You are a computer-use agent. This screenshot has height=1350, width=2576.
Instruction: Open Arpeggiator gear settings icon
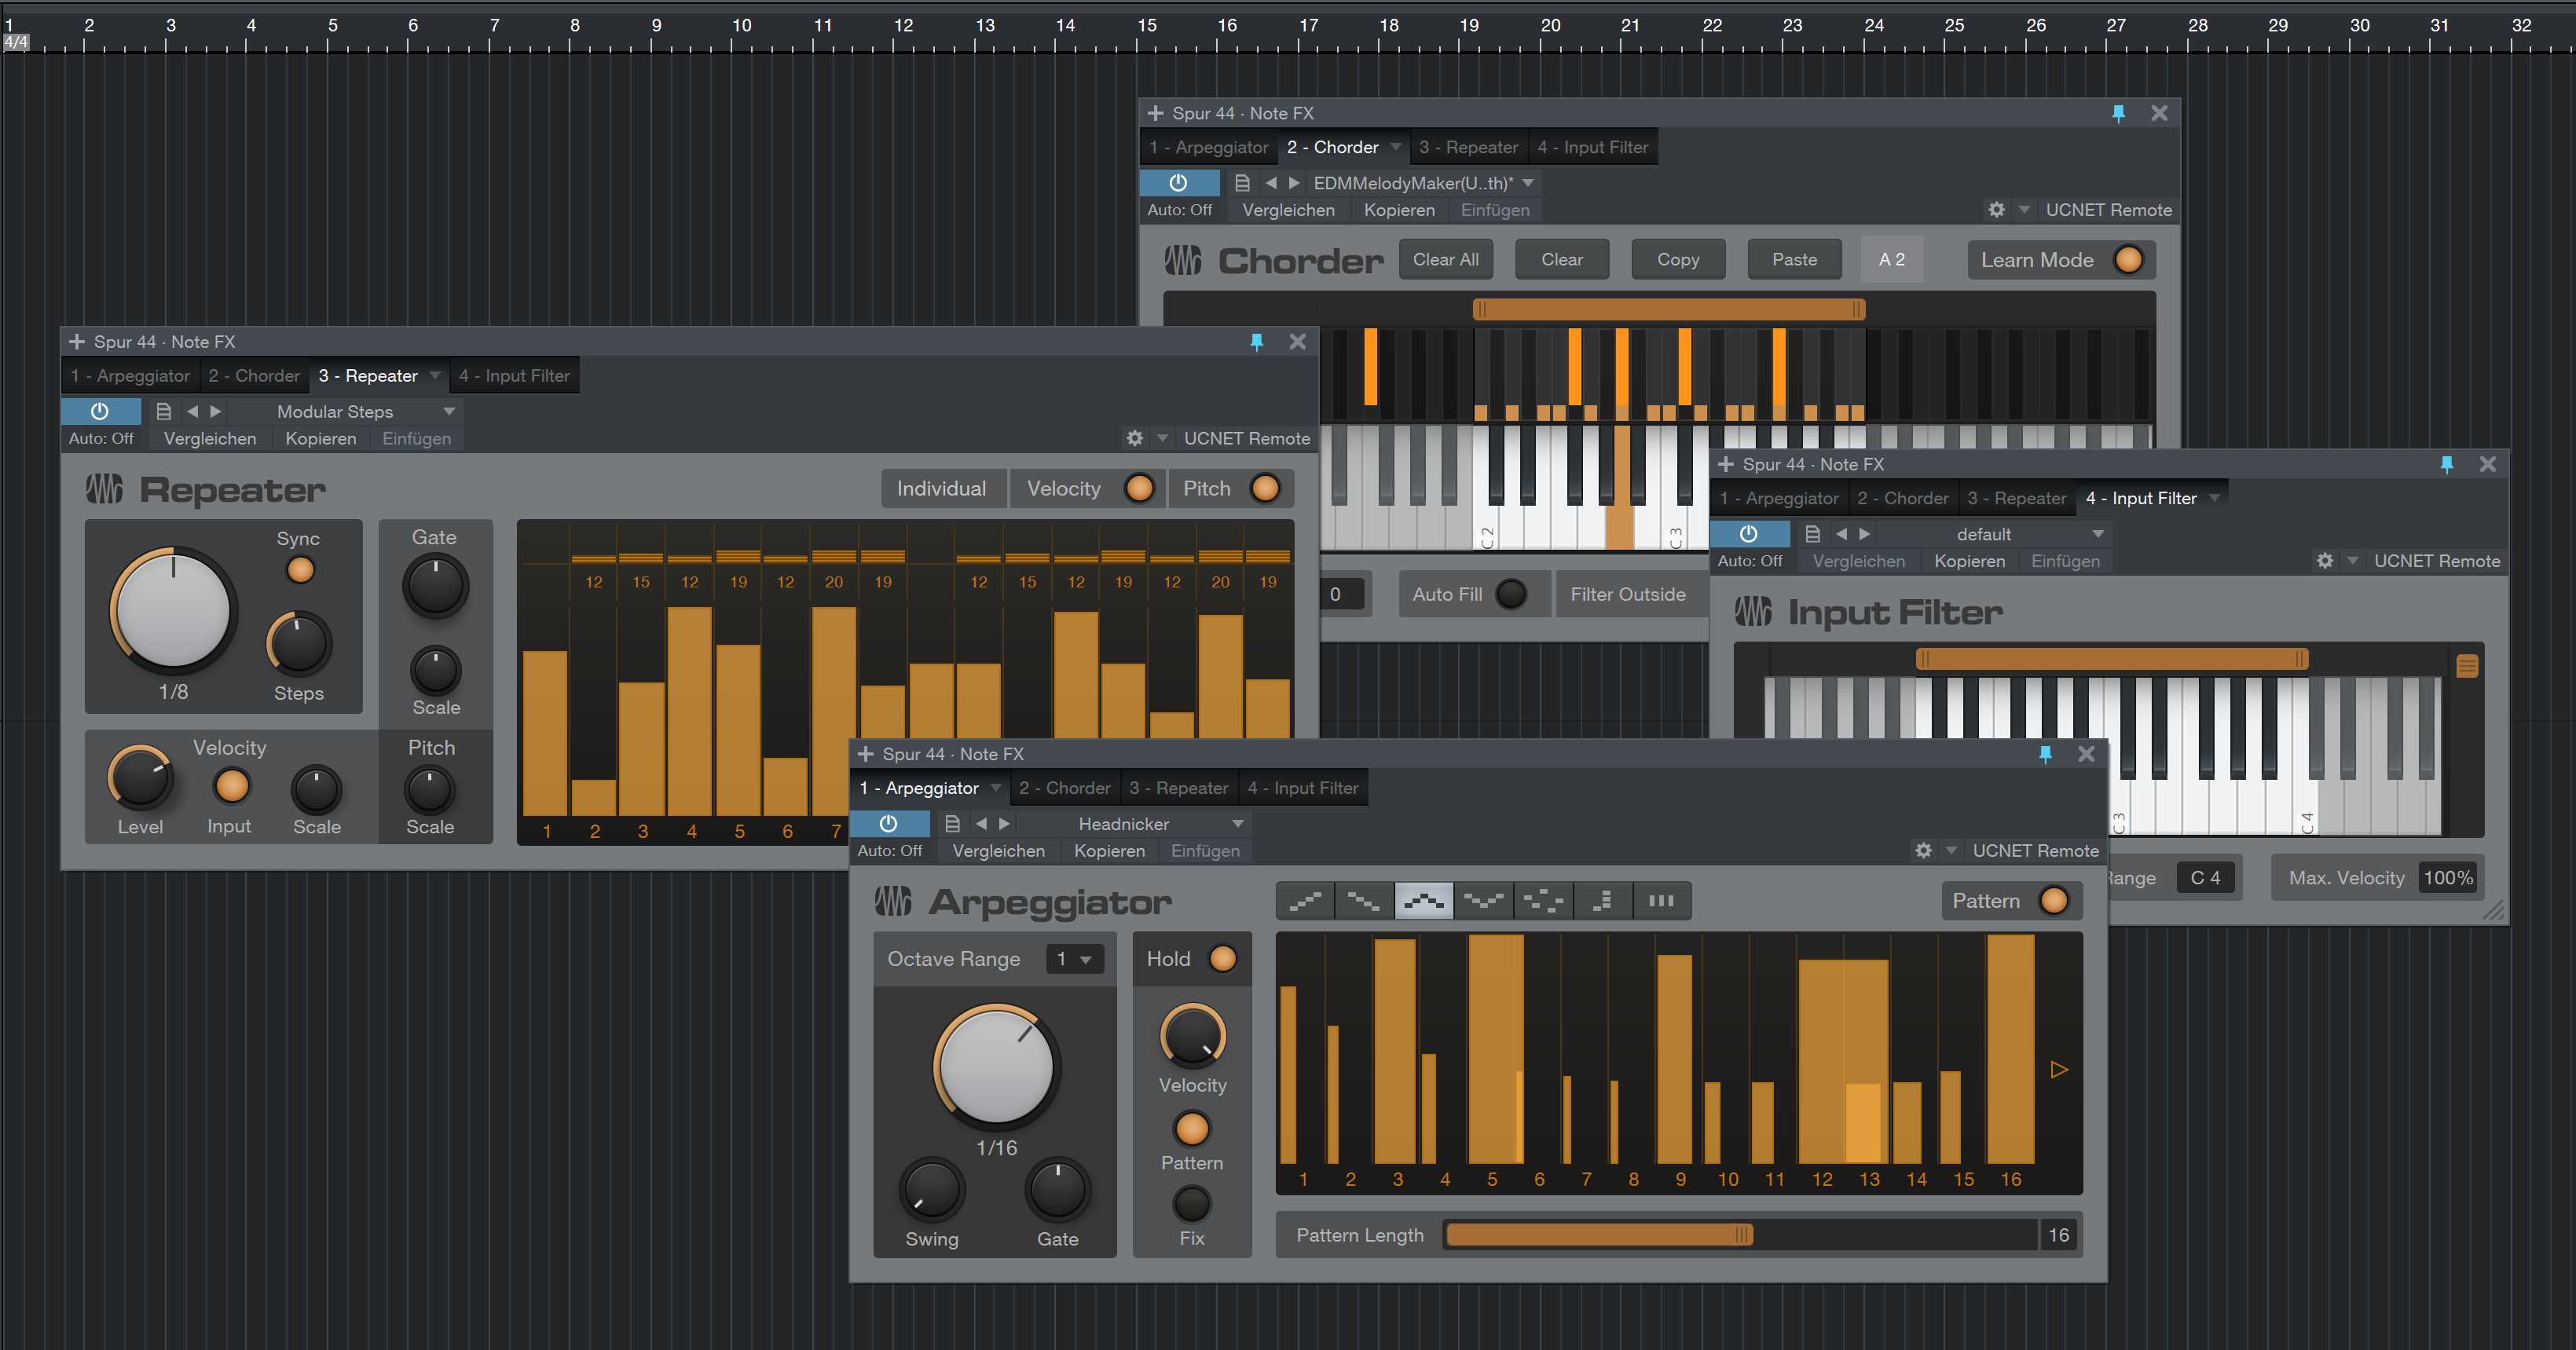[x=1923, y=851]
